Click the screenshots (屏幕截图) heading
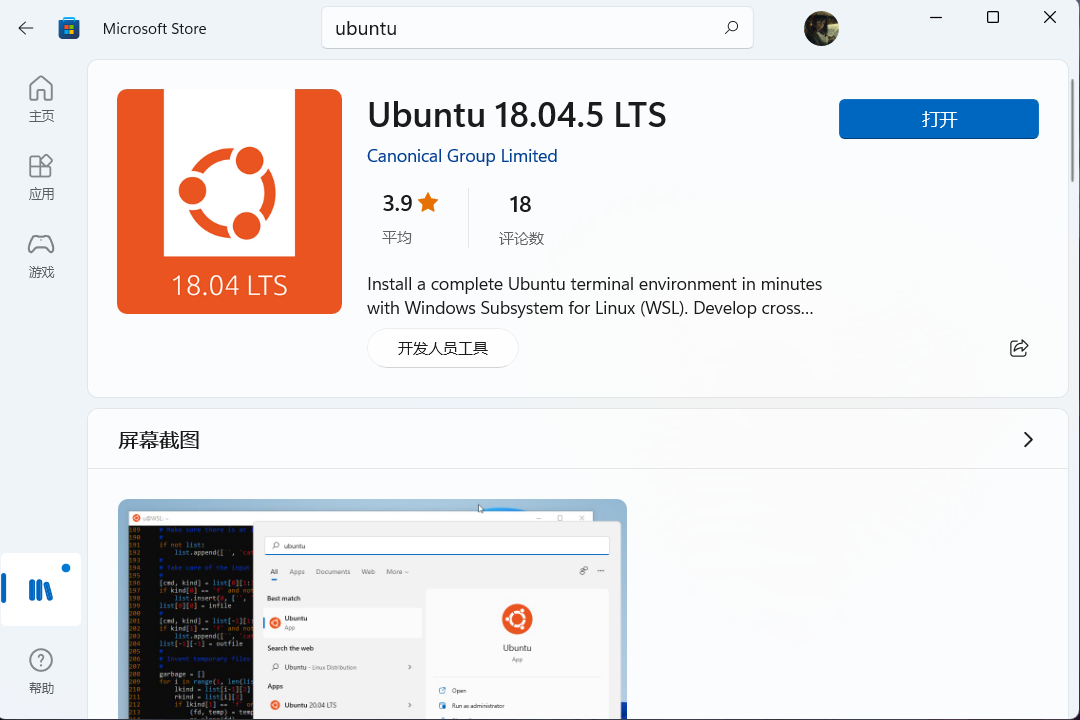The height and width of the screenshot is (720, 1080). [x=159, y=440]
